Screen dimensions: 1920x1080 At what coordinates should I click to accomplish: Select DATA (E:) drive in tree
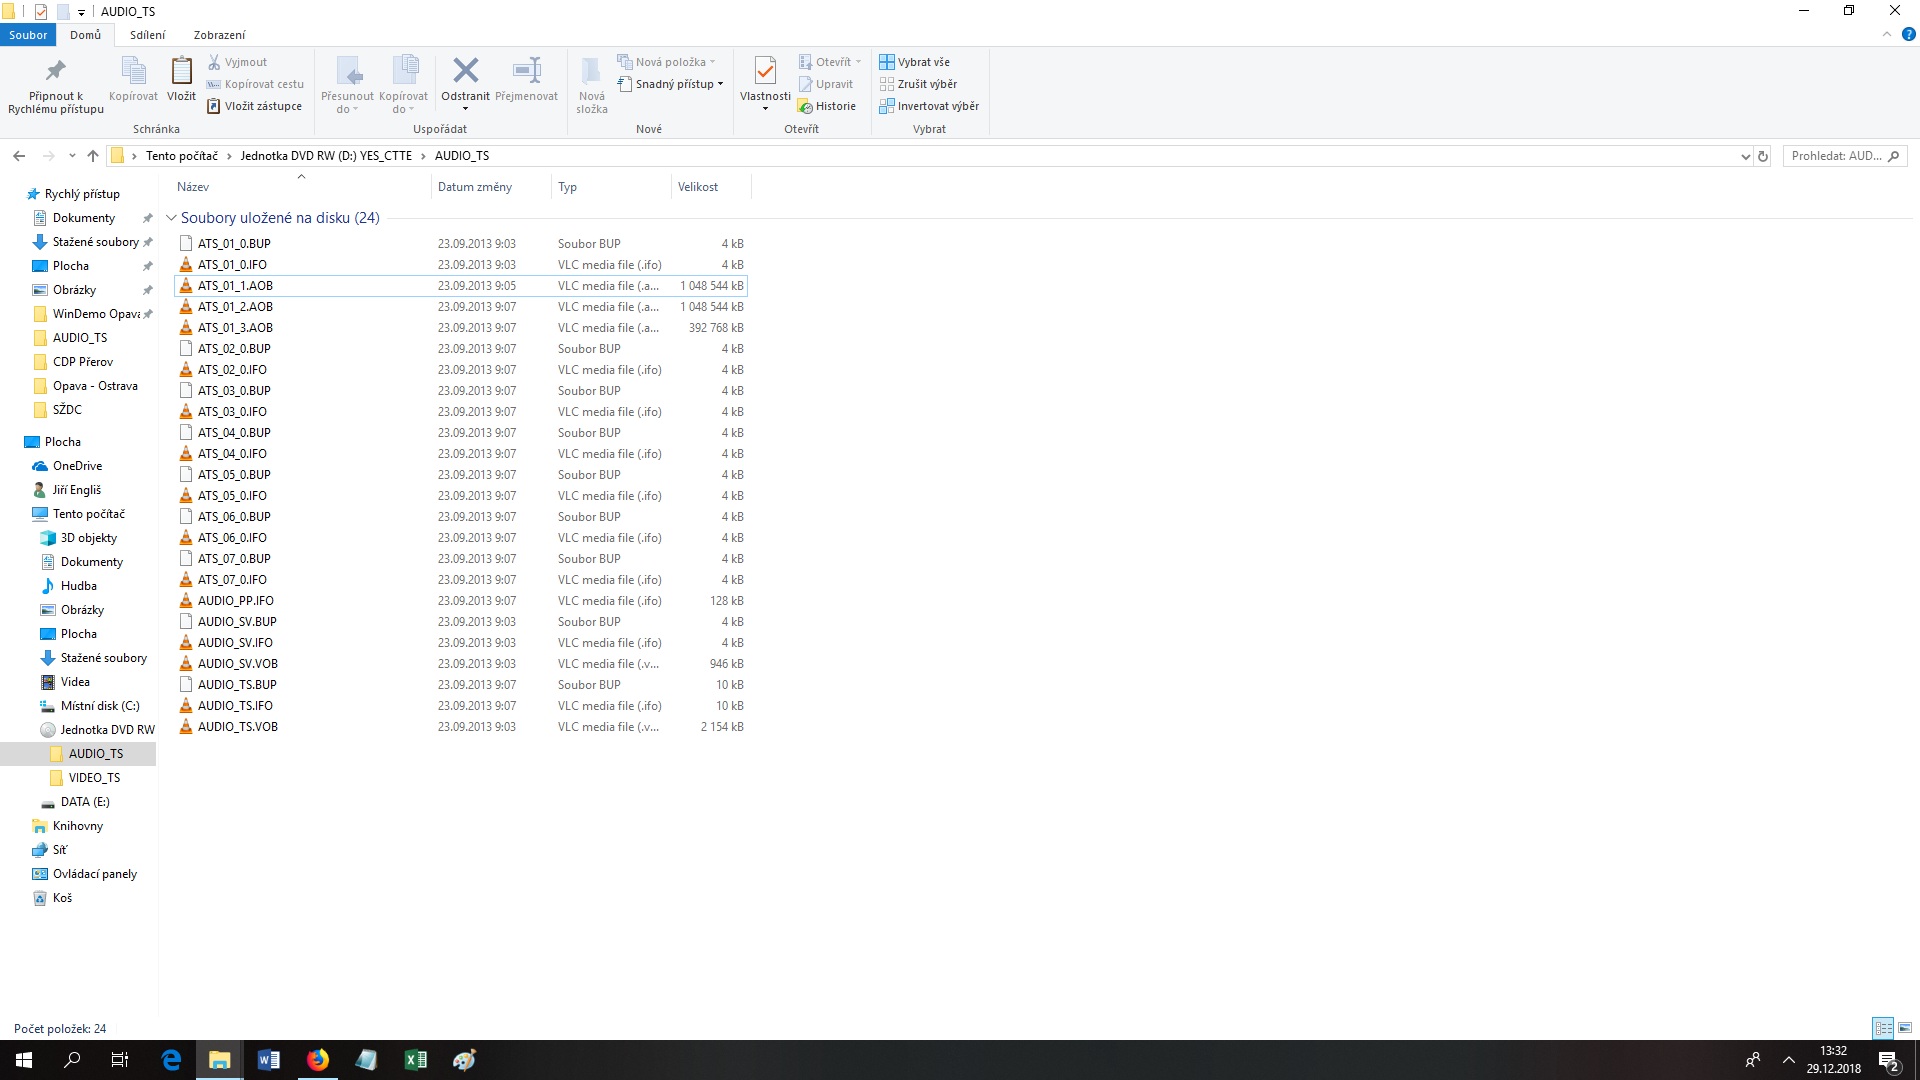click(84, 802)
